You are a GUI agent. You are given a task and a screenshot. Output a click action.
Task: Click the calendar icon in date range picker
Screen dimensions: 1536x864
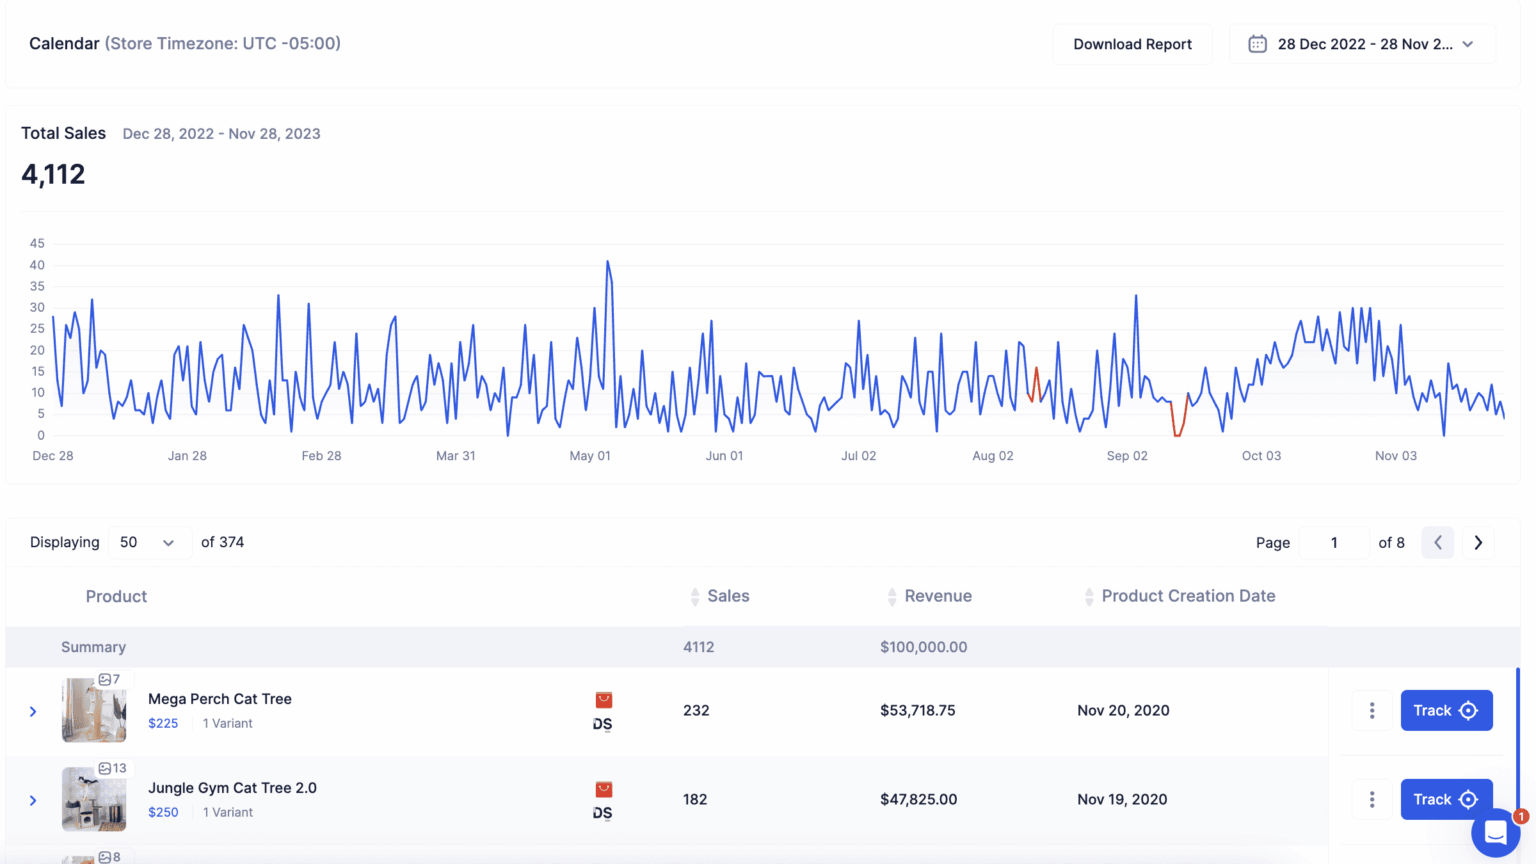point(1257,44)
